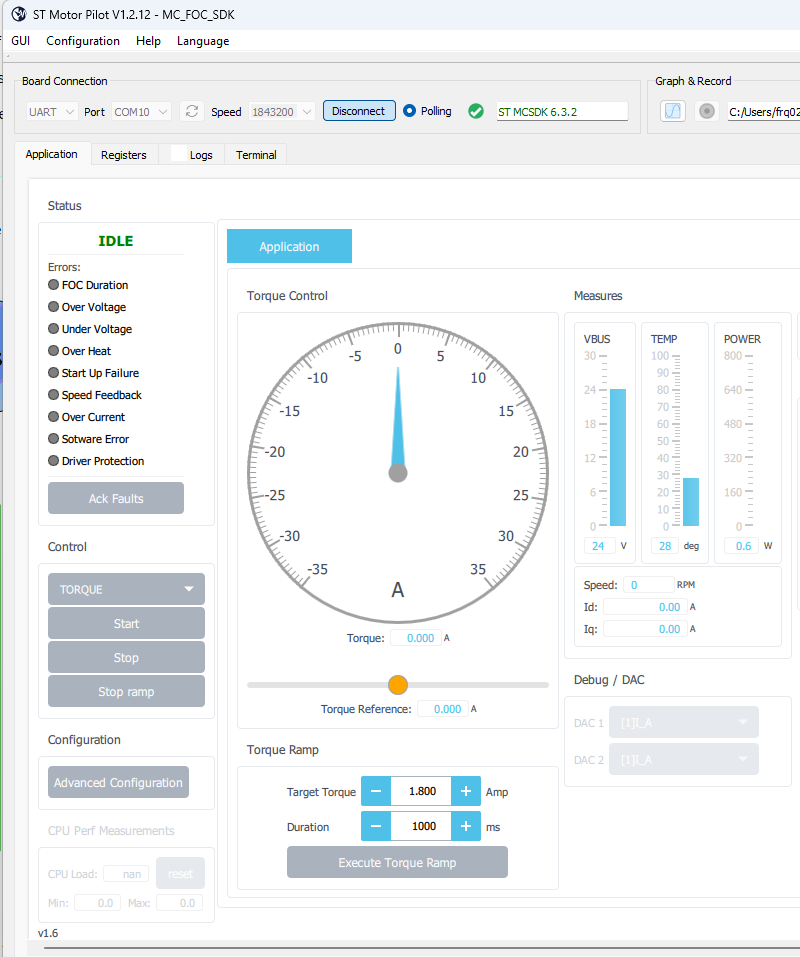Expand the TORQUE control mode dropdown

pos(126,589)
